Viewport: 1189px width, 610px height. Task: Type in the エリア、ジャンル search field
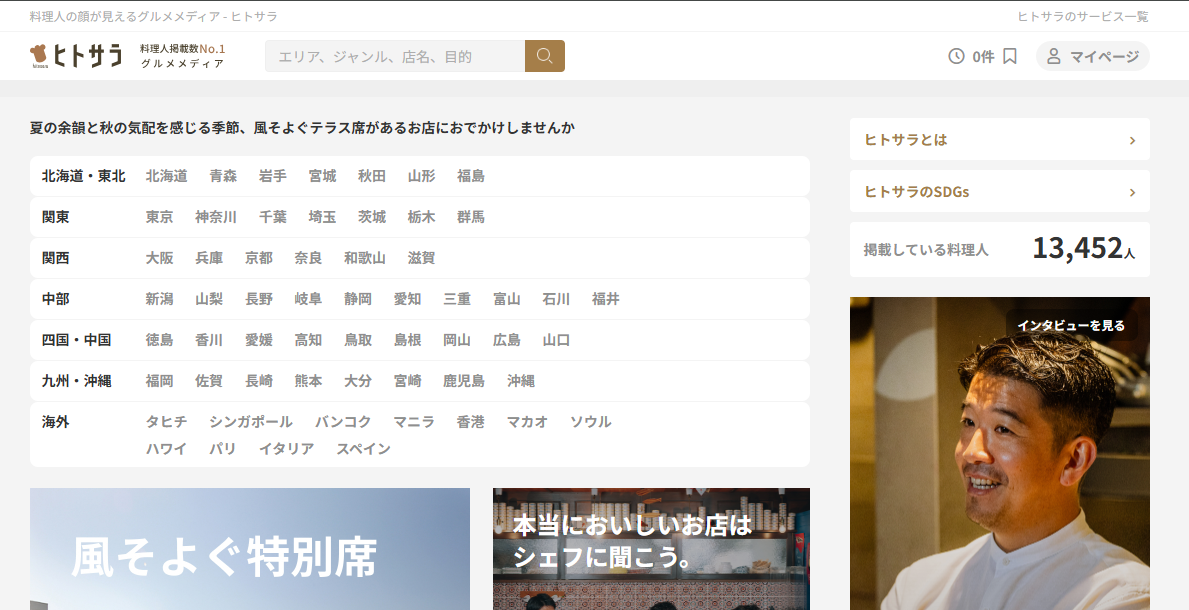(395, 56)
